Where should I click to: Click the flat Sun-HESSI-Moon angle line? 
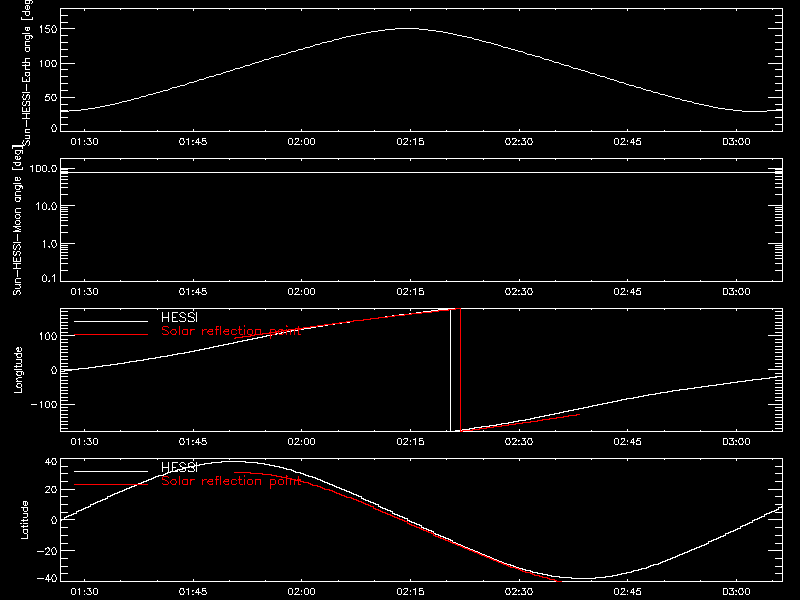click(421, 172)
